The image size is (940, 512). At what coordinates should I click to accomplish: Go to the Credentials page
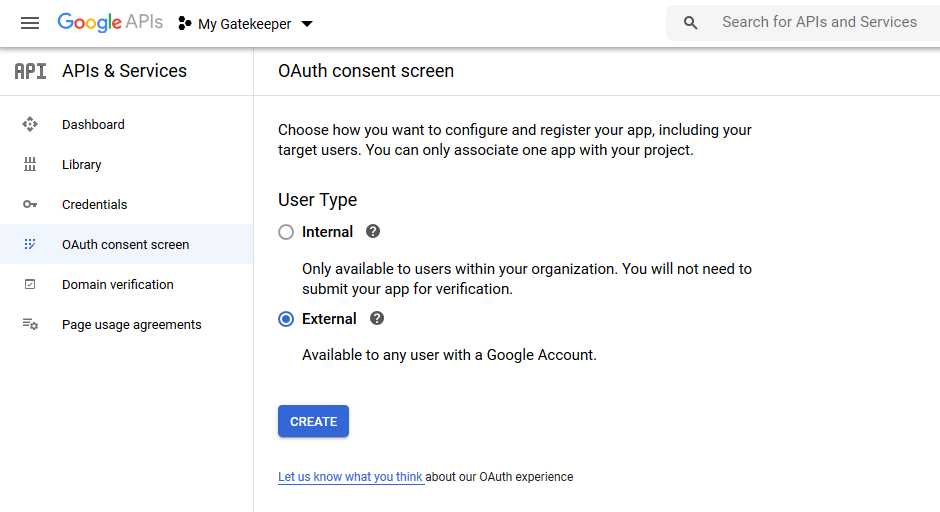(94, 205)
